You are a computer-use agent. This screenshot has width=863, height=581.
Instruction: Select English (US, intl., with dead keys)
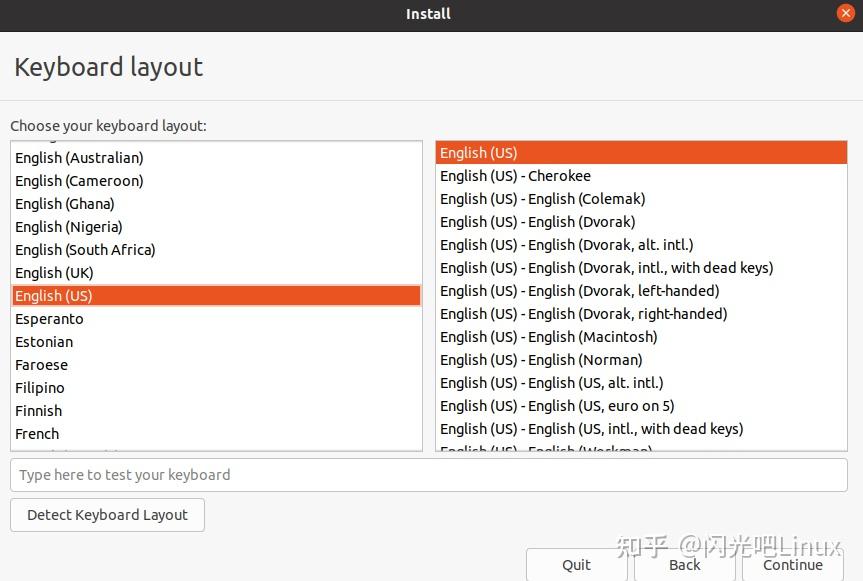[x=591, y=429]
